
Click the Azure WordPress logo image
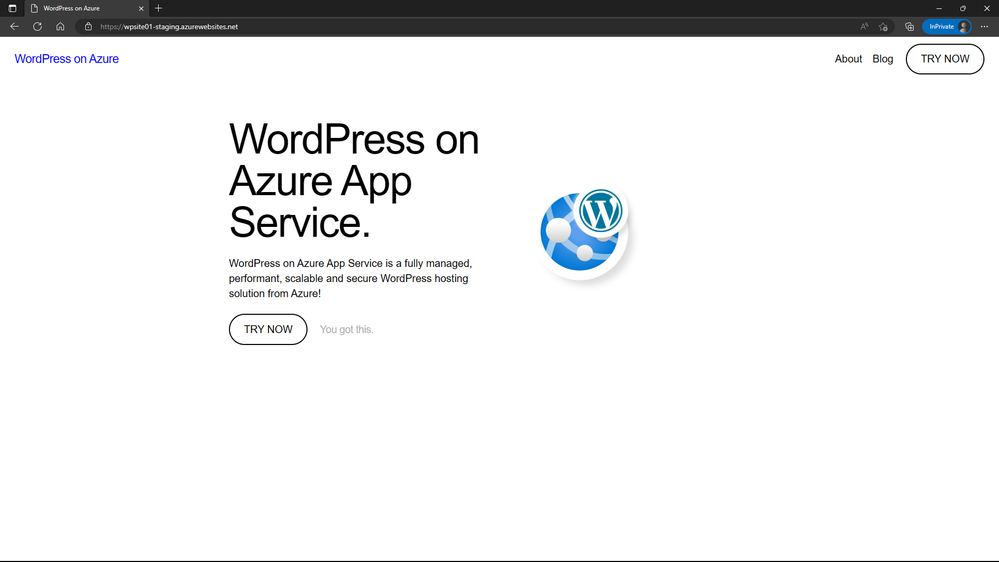[584, 234]
